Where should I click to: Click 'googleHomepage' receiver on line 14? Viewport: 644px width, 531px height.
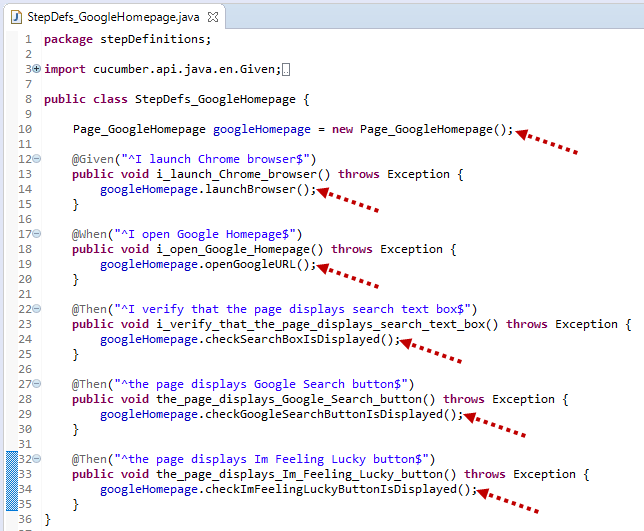coord(149,190)
